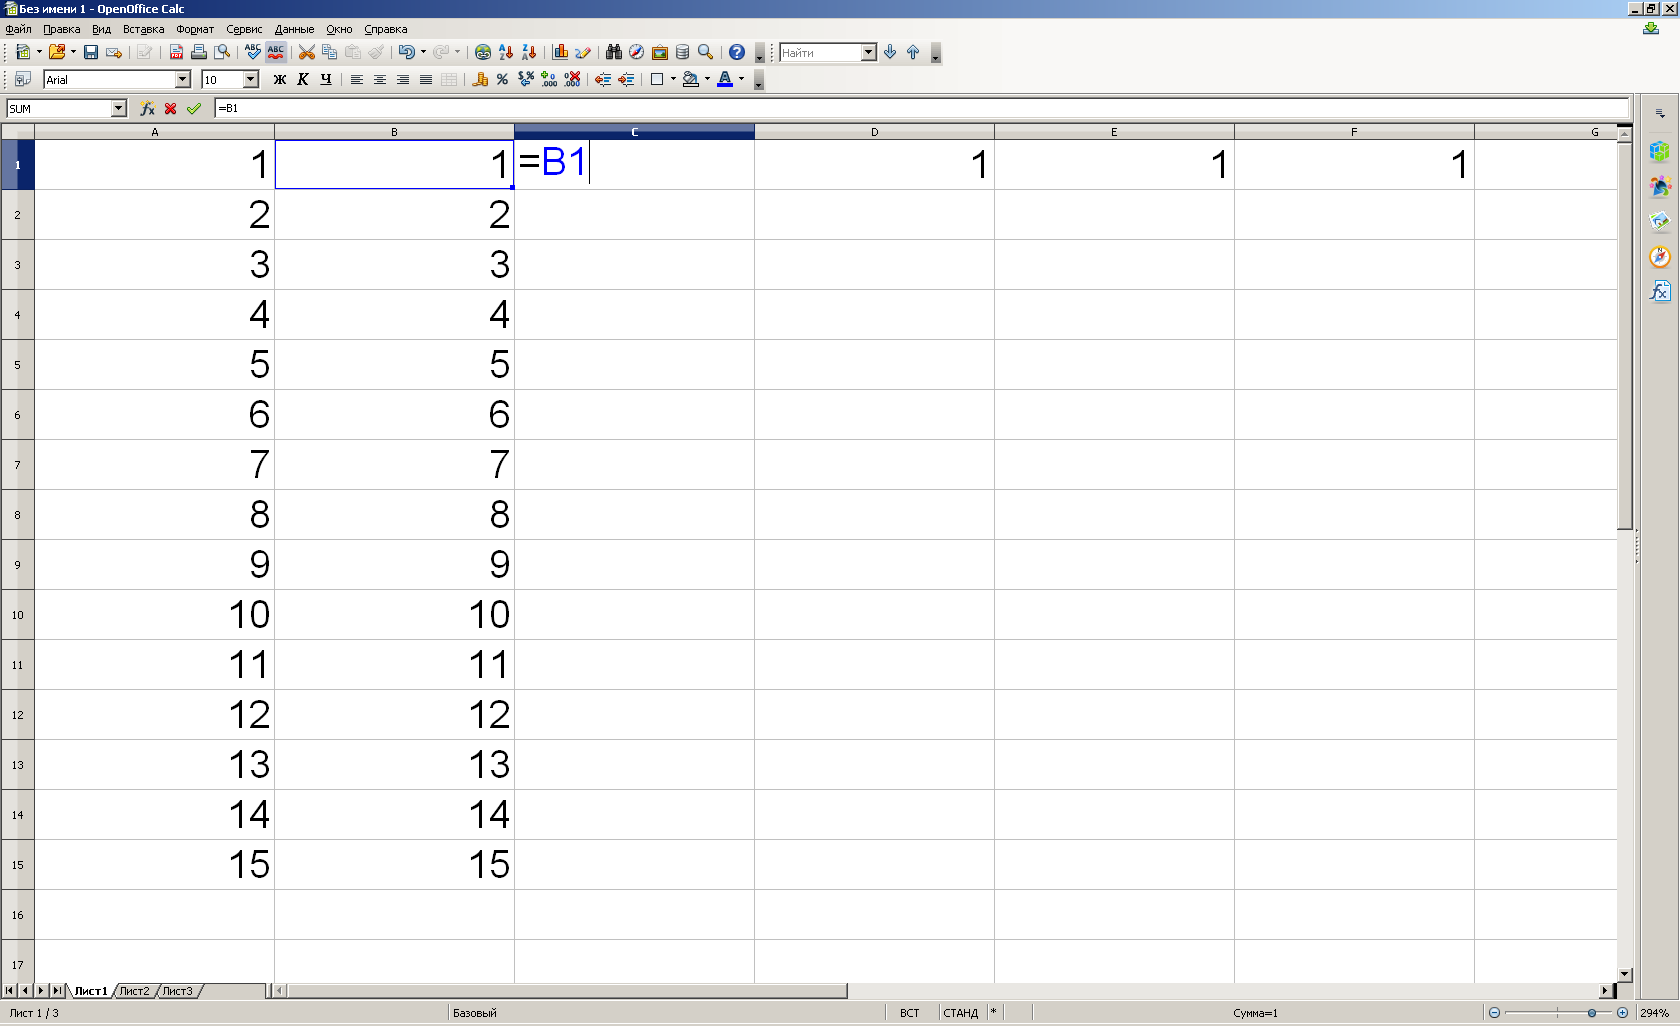1680x1026 pixels.
Task: Align cell text left
Action: (x=357, y=80)
